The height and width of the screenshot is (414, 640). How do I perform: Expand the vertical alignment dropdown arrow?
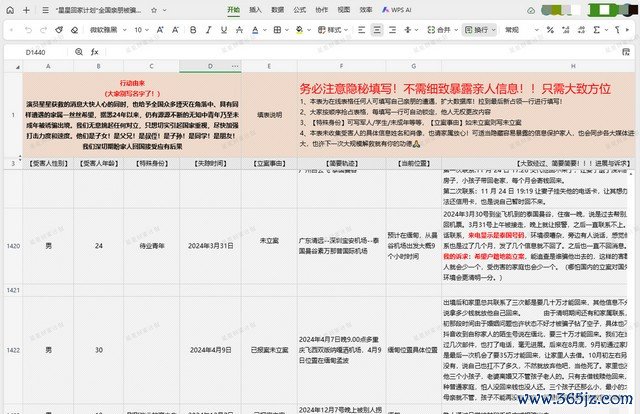click(416, 30)
